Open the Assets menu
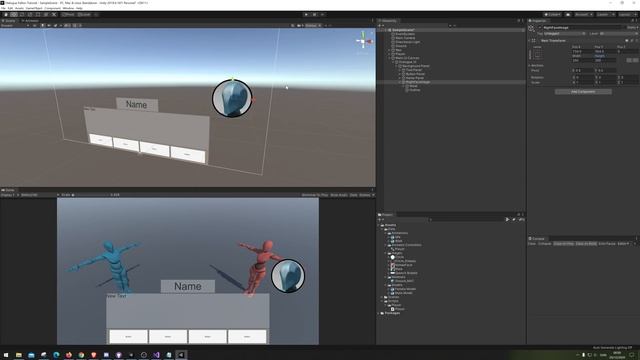Image resolution: width=640 pixels, height=360 pixels. tap(20, 8)
